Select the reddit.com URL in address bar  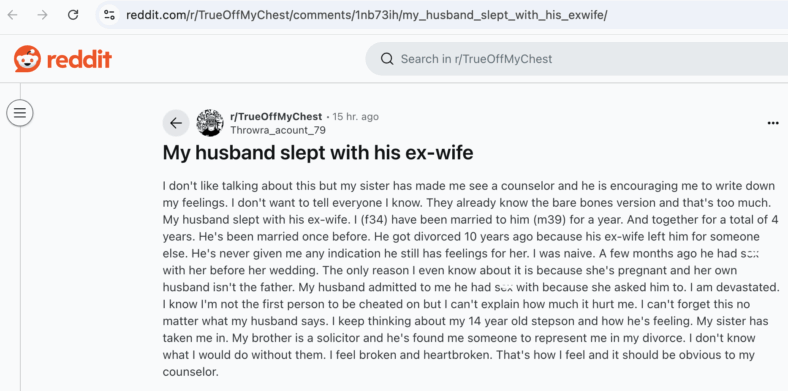tap(366, 15)
